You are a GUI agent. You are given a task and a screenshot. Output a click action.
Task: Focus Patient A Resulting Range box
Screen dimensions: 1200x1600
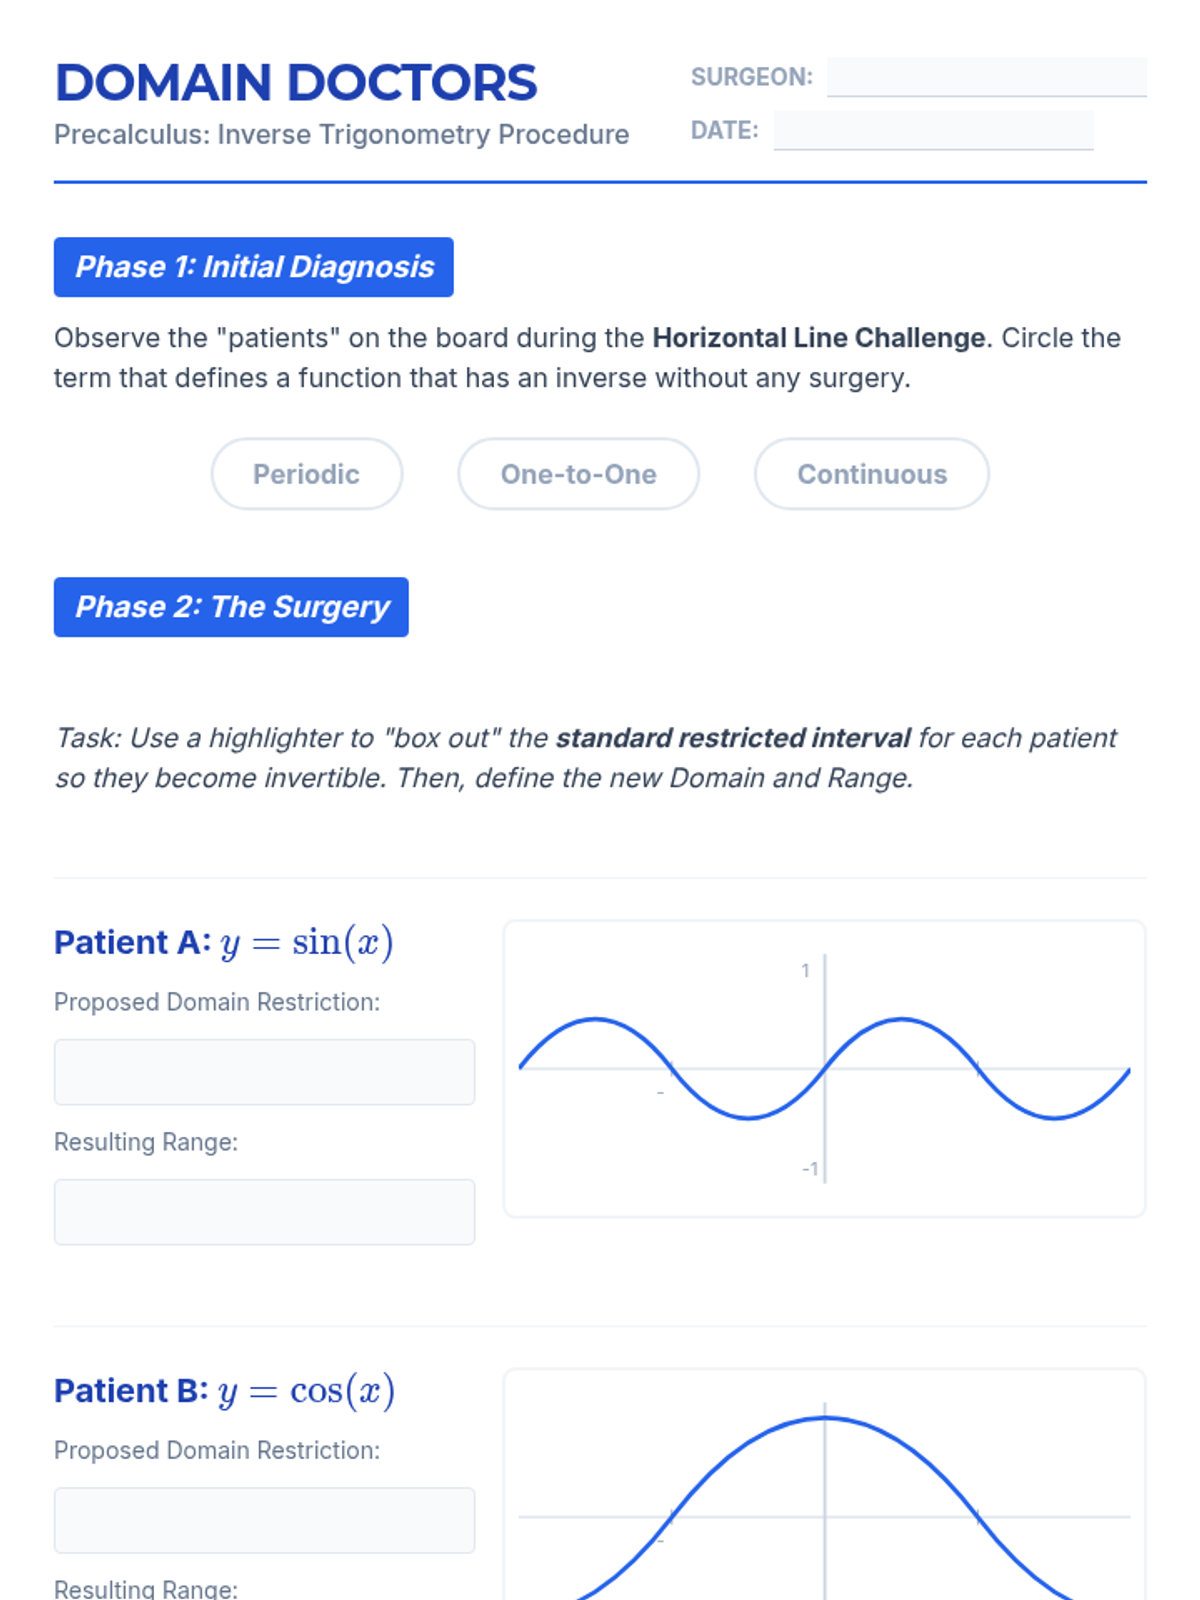tap(264, 1212)
